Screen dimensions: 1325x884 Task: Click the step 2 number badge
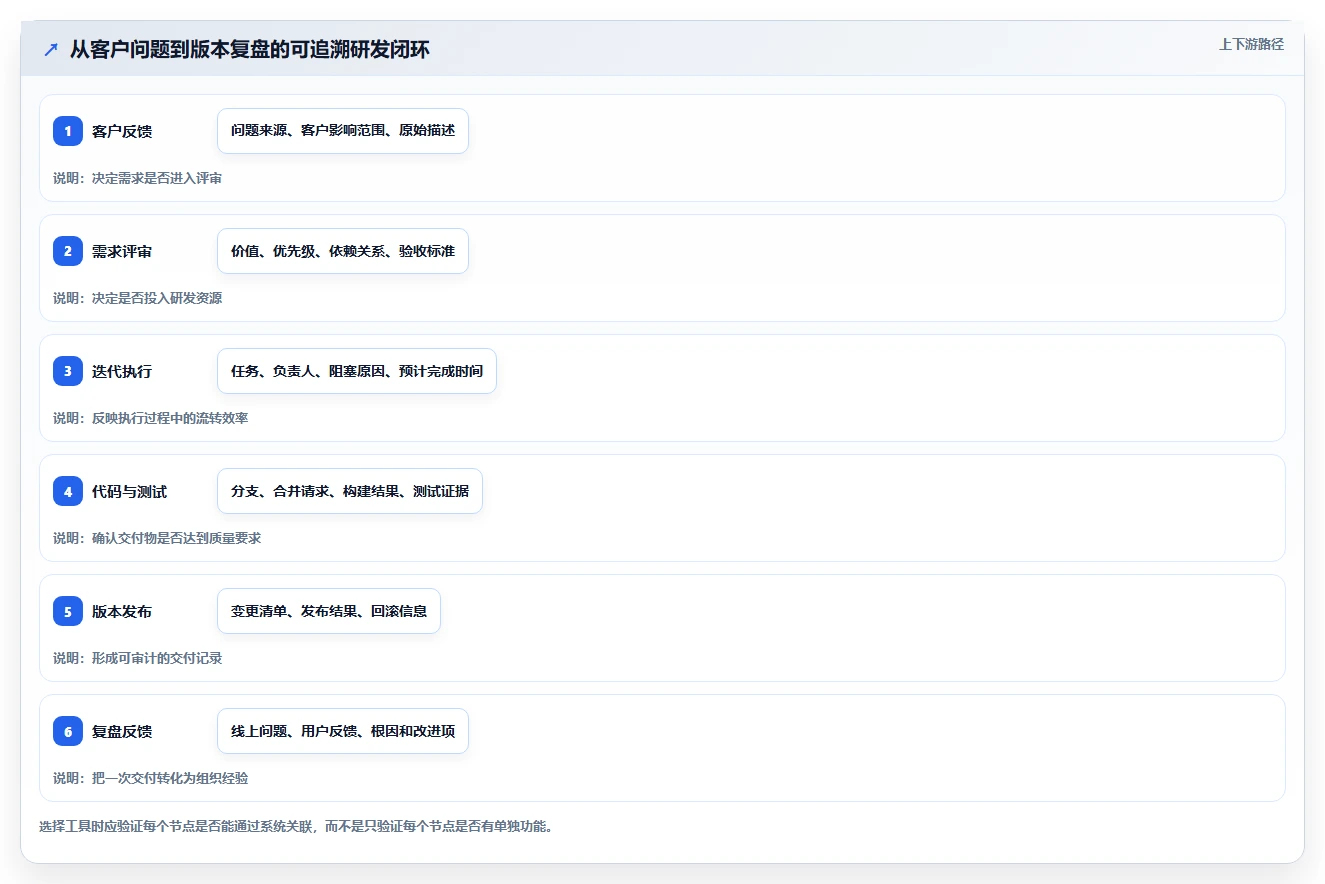[68, 251]
